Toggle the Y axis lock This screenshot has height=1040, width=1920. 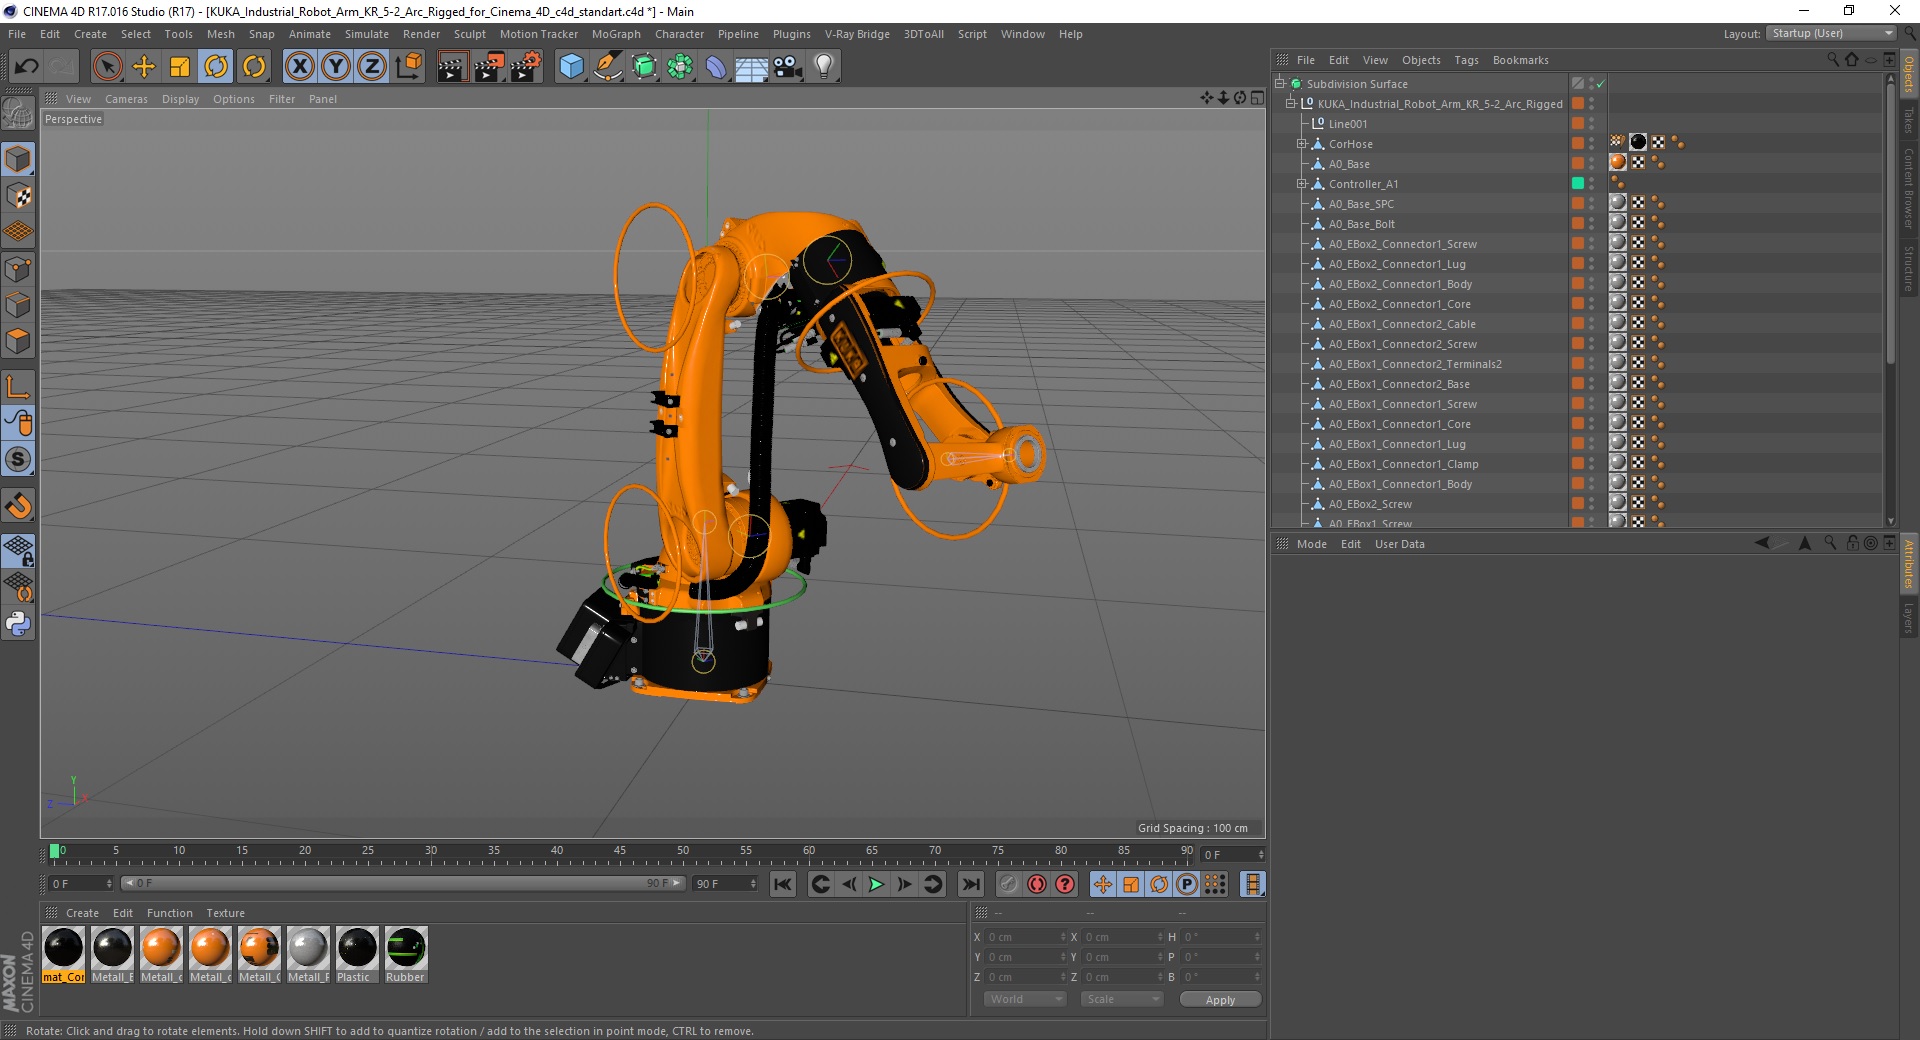[336, 67]
